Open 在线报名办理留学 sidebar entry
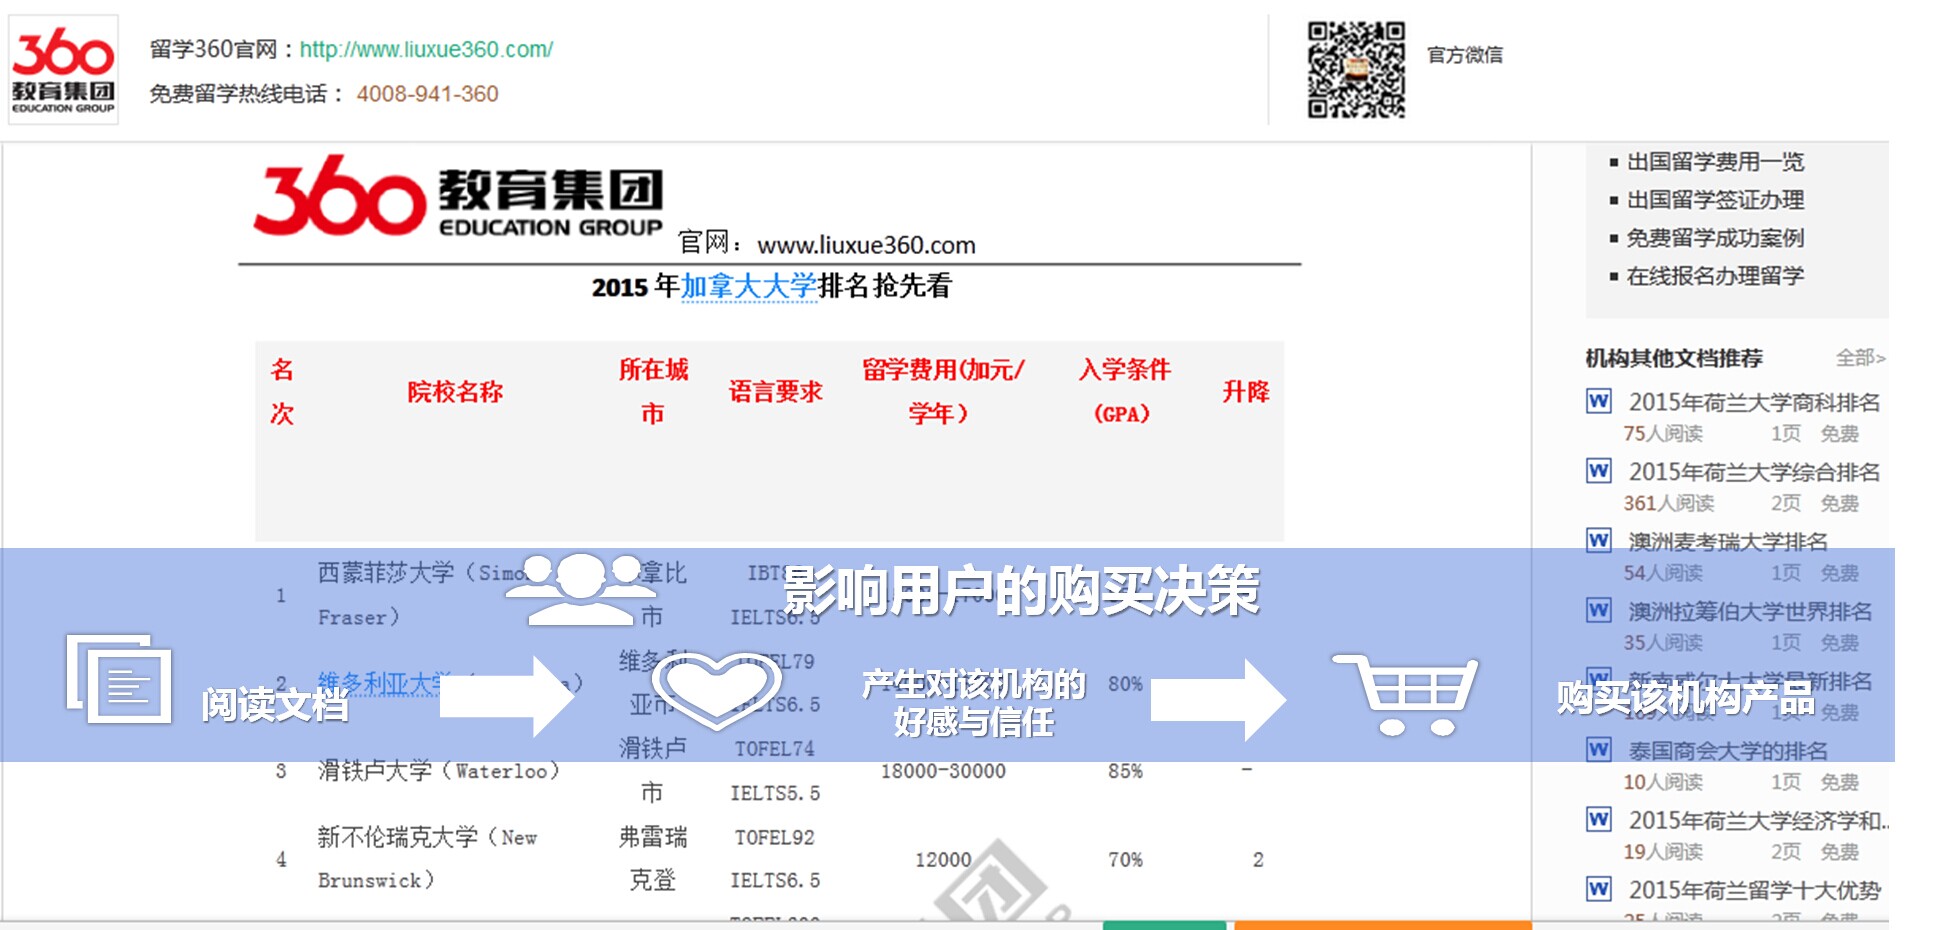The width and height of the screenshot is (1949, 930). coord(1714,276)
